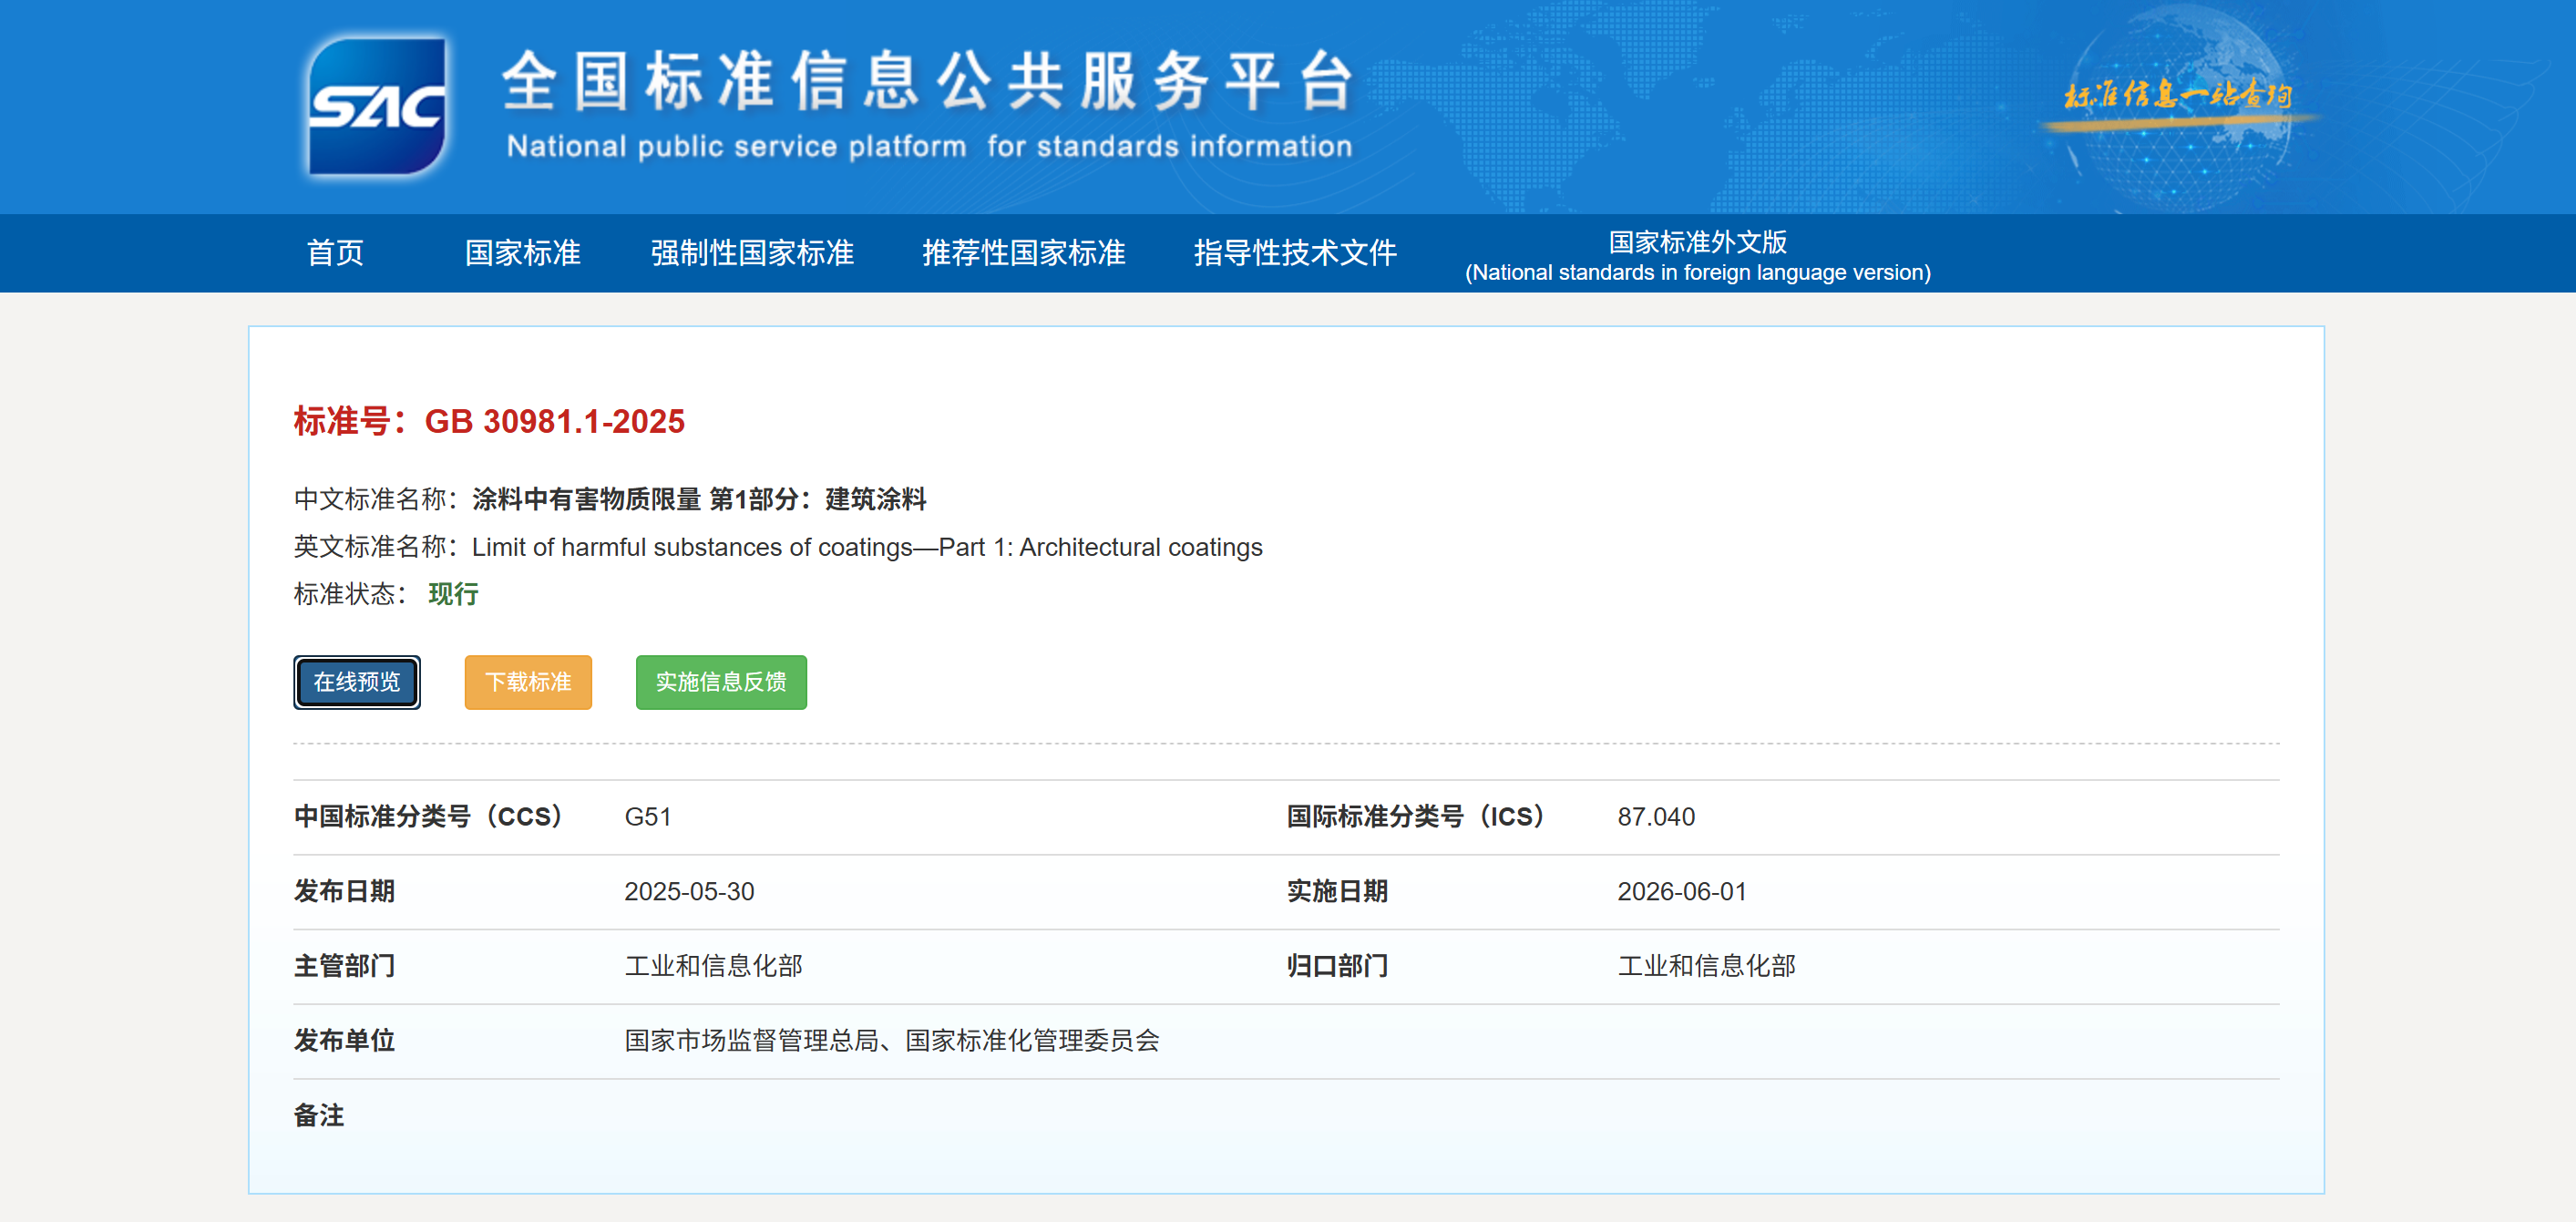Click the English title Limit of harmful substances of coatings
The height and width of the screenshot is (1222, 2576).
(867, 547)
